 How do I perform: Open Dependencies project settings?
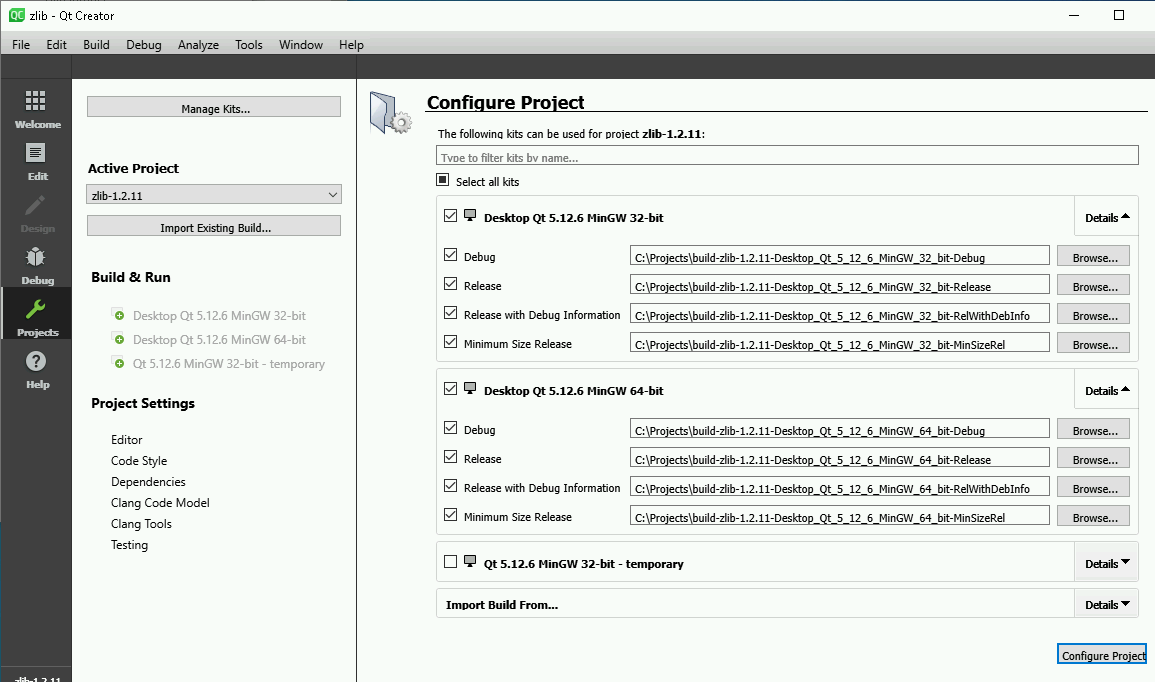point(148,482)
